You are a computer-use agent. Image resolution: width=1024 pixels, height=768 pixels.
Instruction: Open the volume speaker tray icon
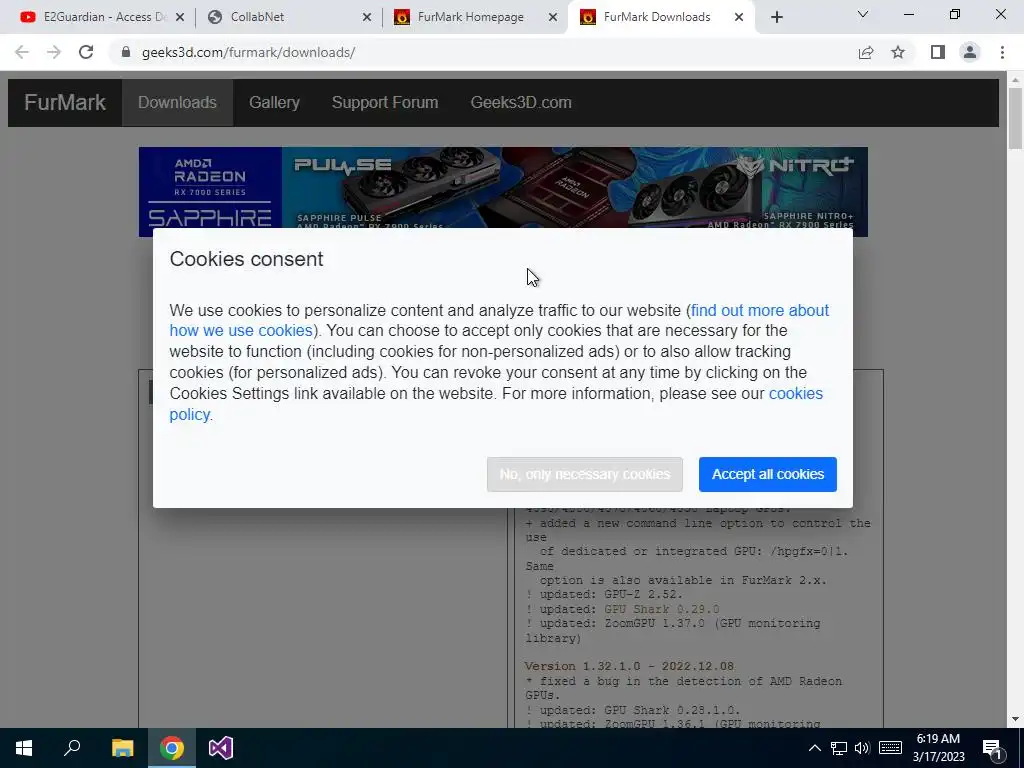point(862,748)
